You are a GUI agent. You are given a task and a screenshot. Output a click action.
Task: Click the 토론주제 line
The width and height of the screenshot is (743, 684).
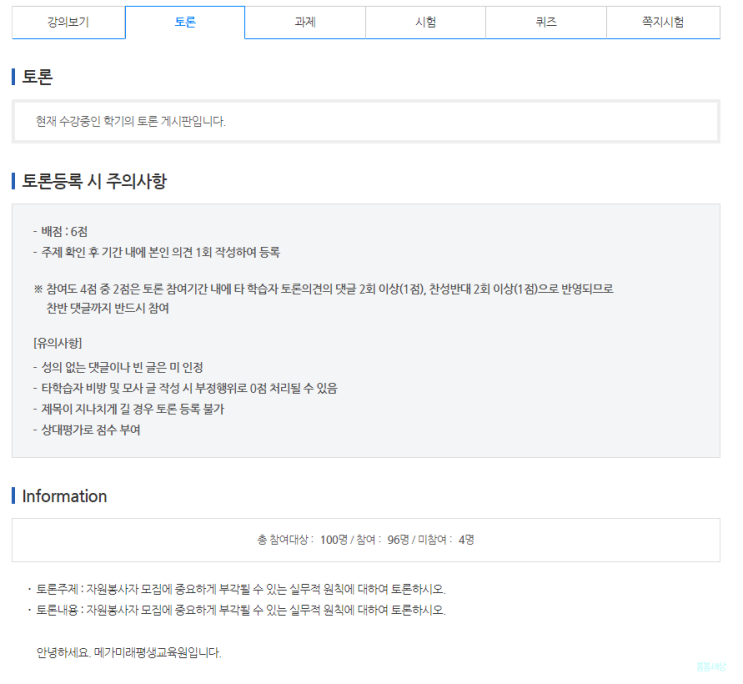coord(241,589)
